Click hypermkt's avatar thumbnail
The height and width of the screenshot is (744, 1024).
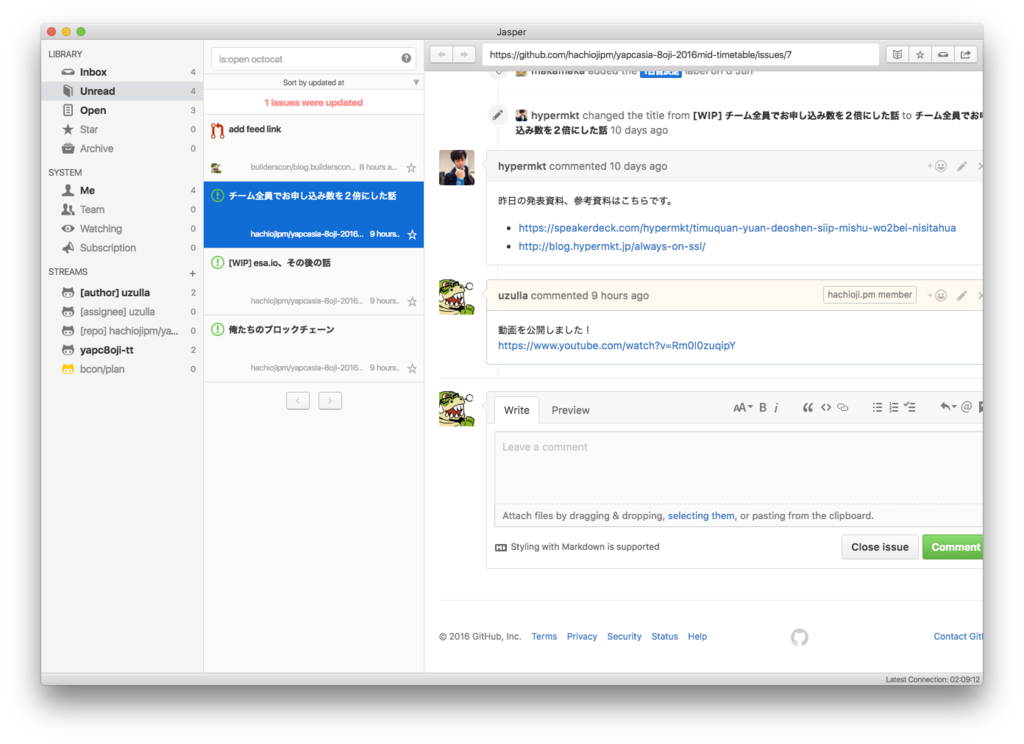point(456,168)
